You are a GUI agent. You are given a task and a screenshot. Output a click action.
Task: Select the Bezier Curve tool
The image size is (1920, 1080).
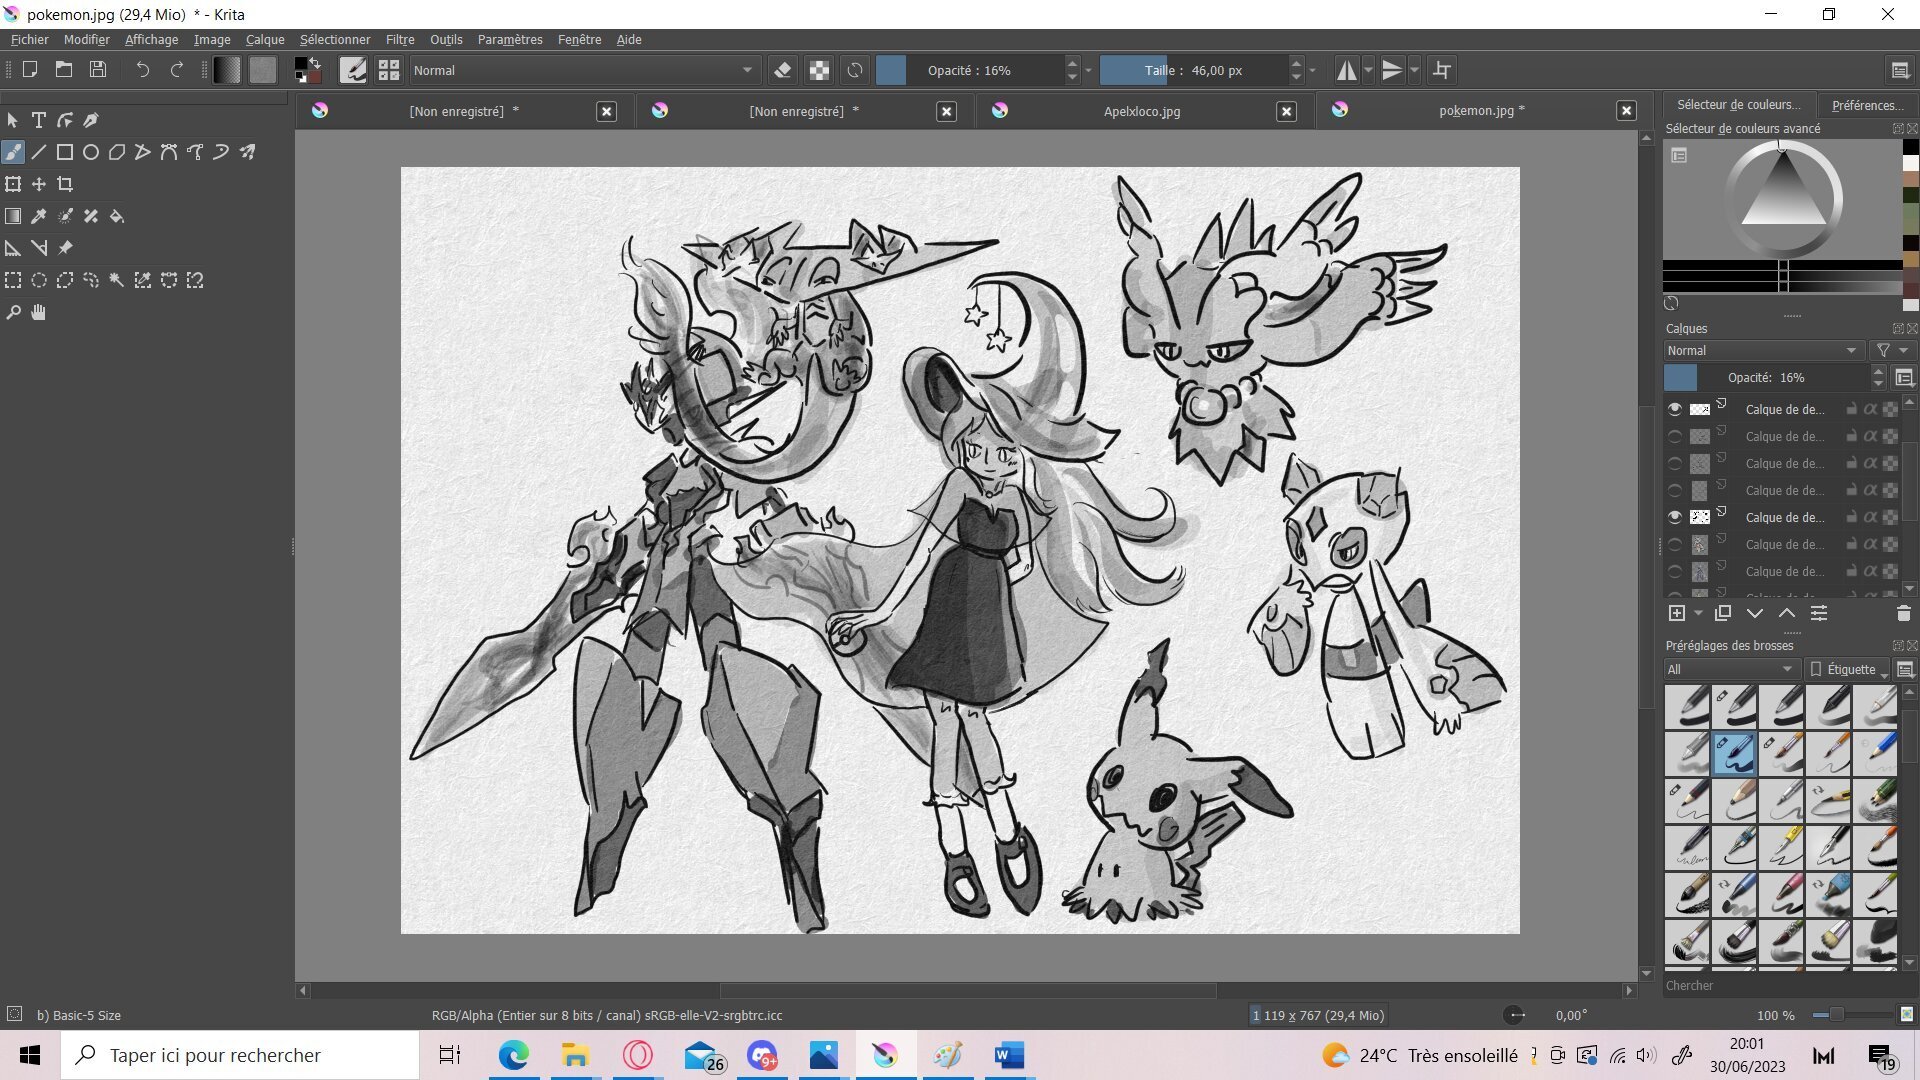click(x=169, y=152)
